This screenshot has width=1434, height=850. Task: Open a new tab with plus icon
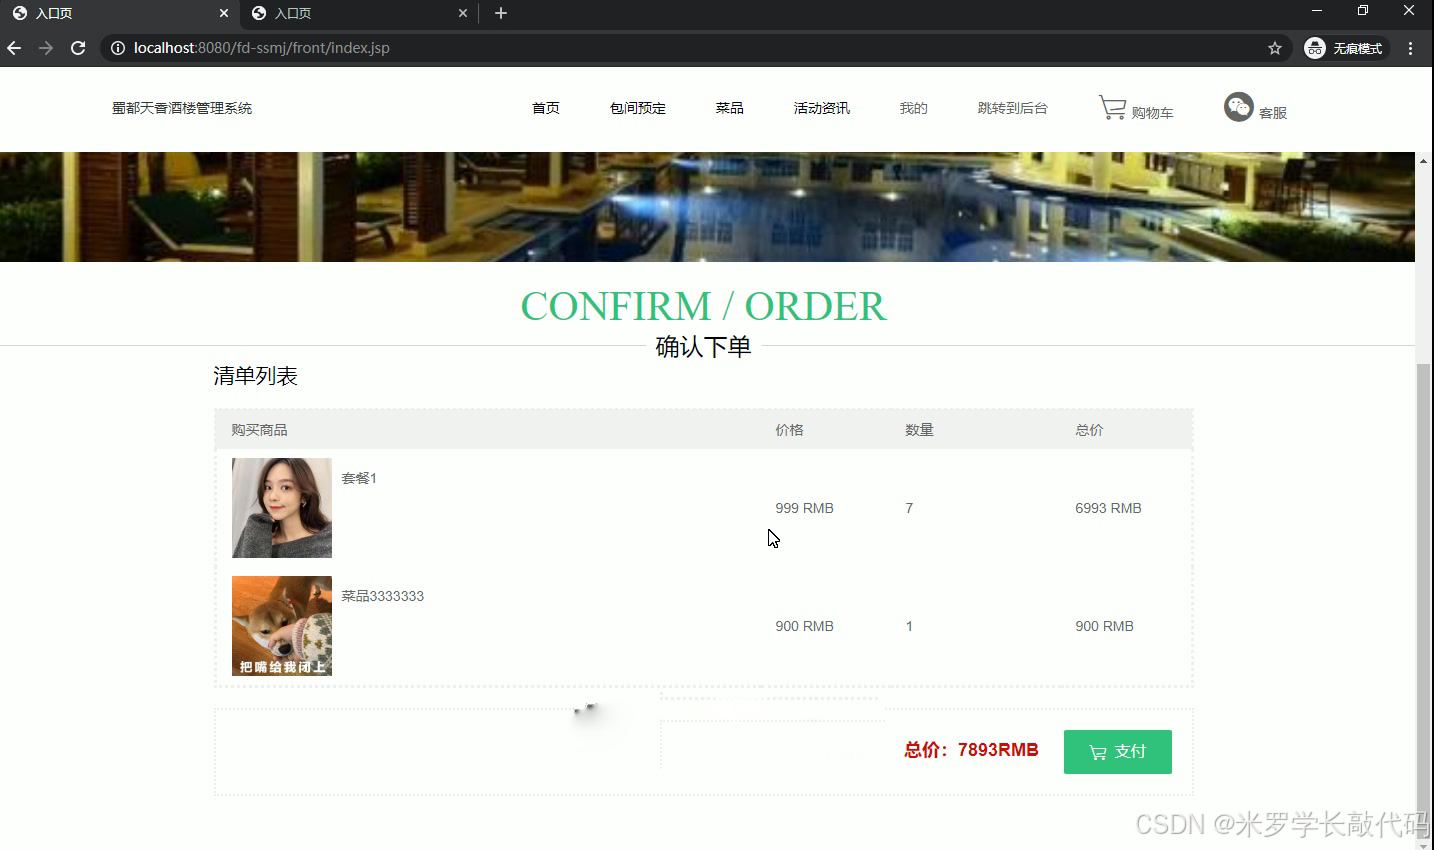pyautogui.click(x=501, y=13)
